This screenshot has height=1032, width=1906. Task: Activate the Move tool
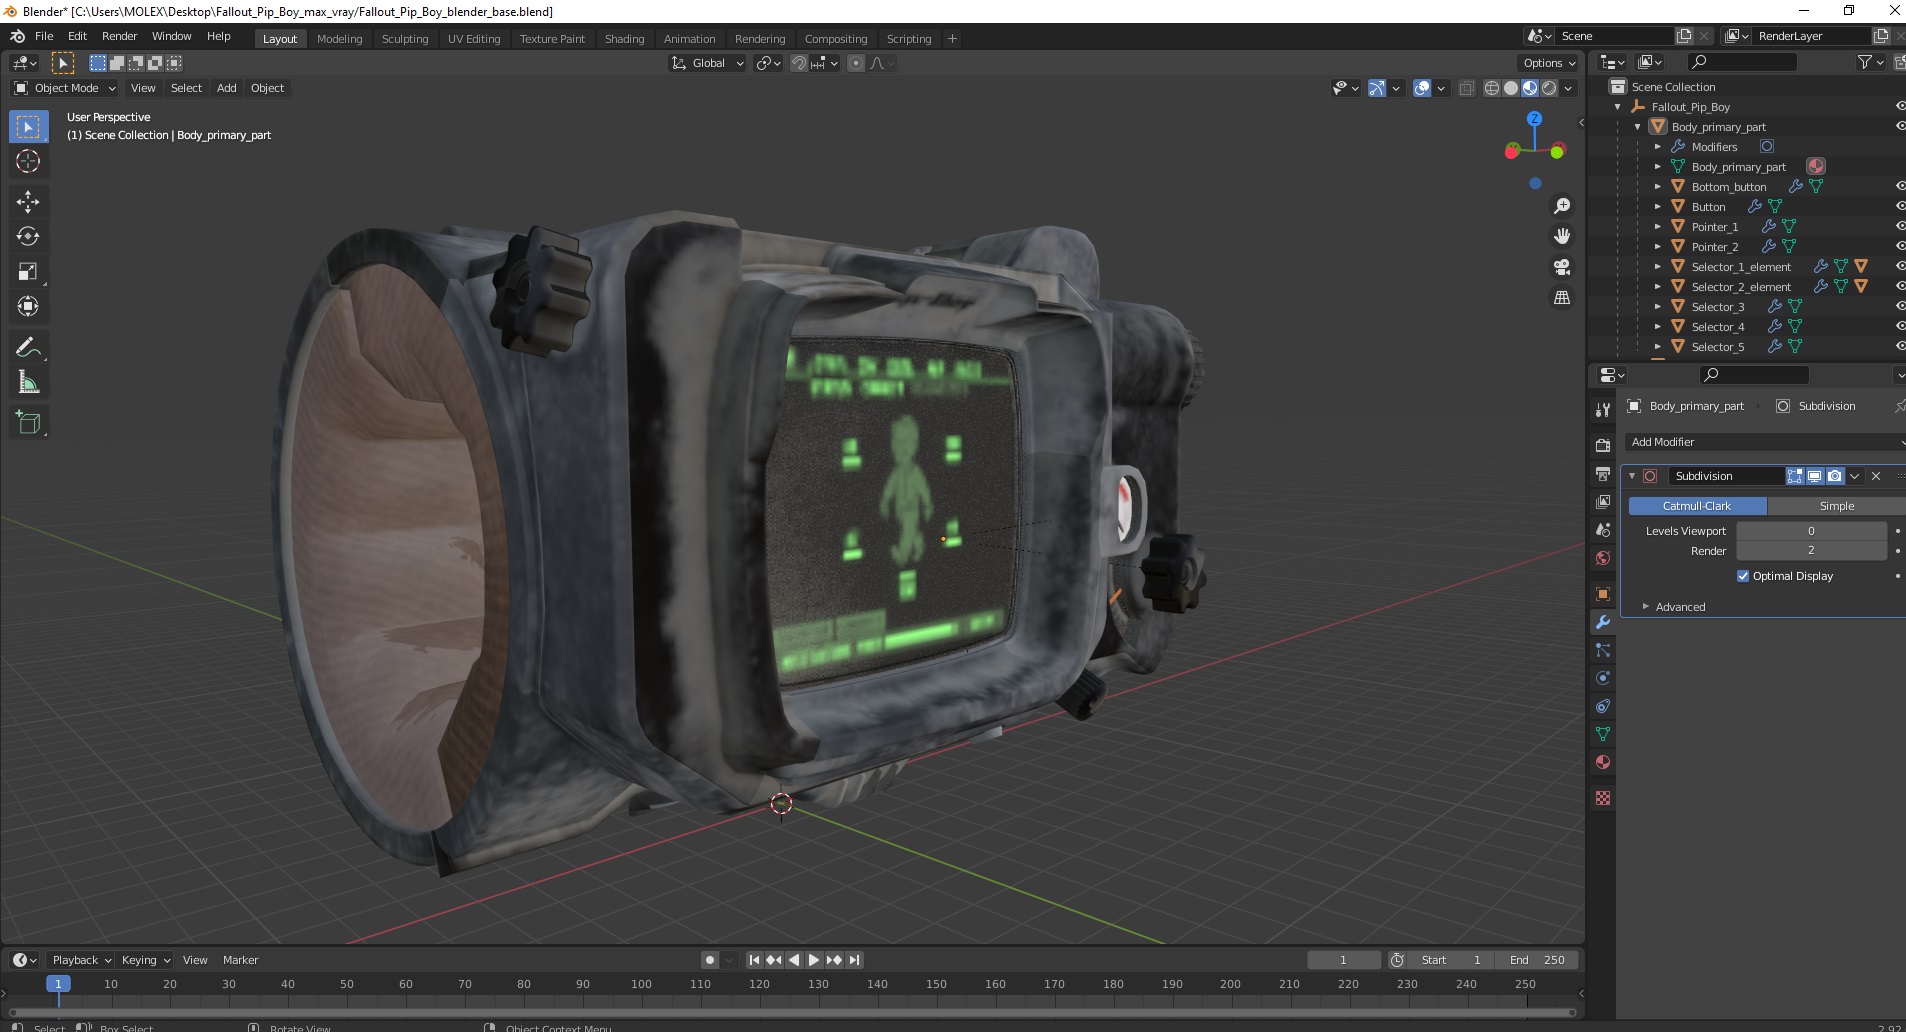click(28, 201)
